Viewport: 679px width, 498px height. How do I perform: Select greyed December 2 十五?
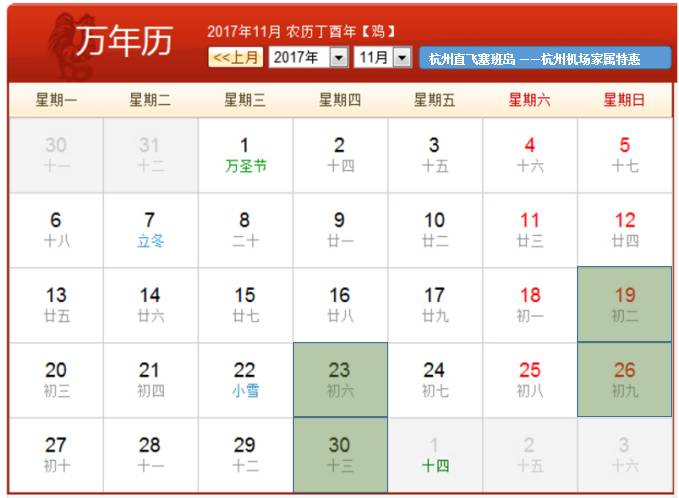530,455
